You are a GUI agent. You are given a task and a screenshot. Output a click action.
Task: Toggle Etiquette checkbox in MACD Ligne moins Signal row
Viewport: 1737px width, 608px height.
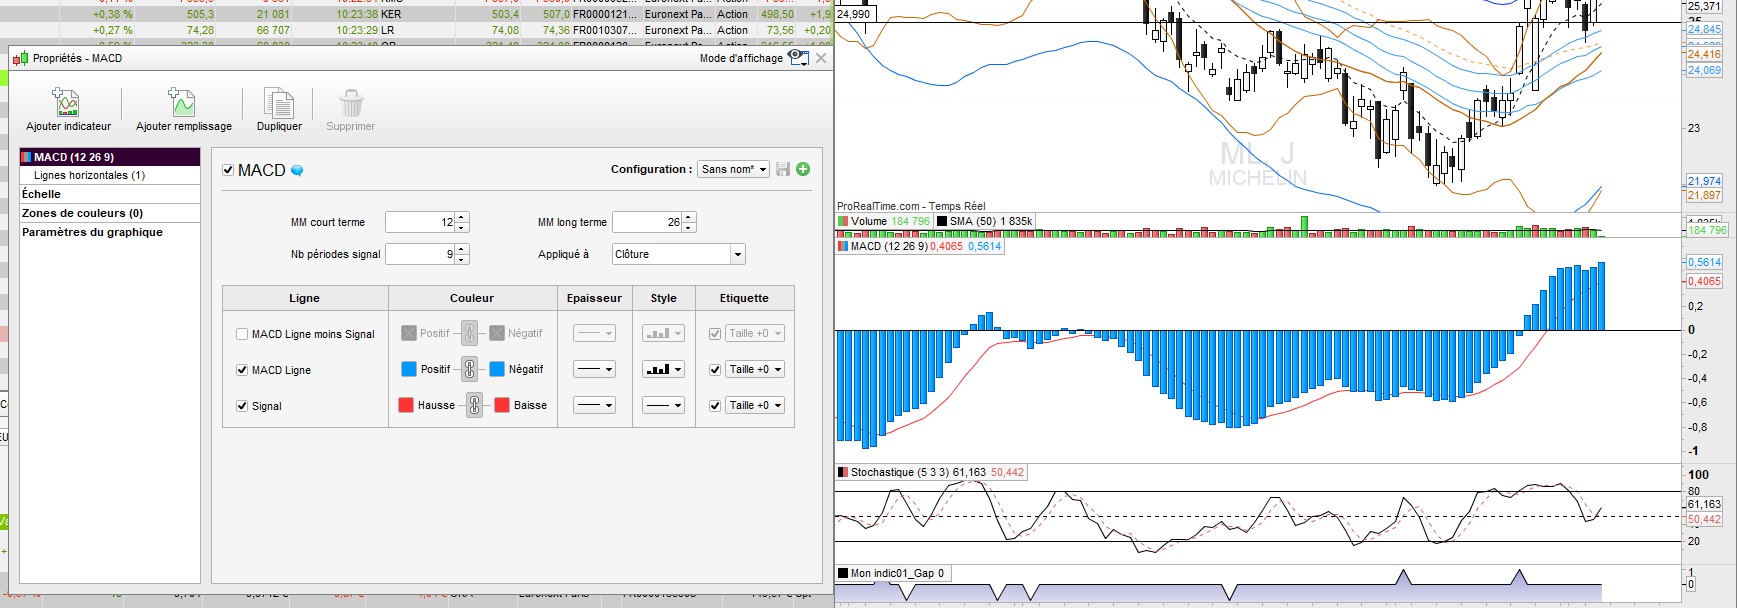point(715,333)
